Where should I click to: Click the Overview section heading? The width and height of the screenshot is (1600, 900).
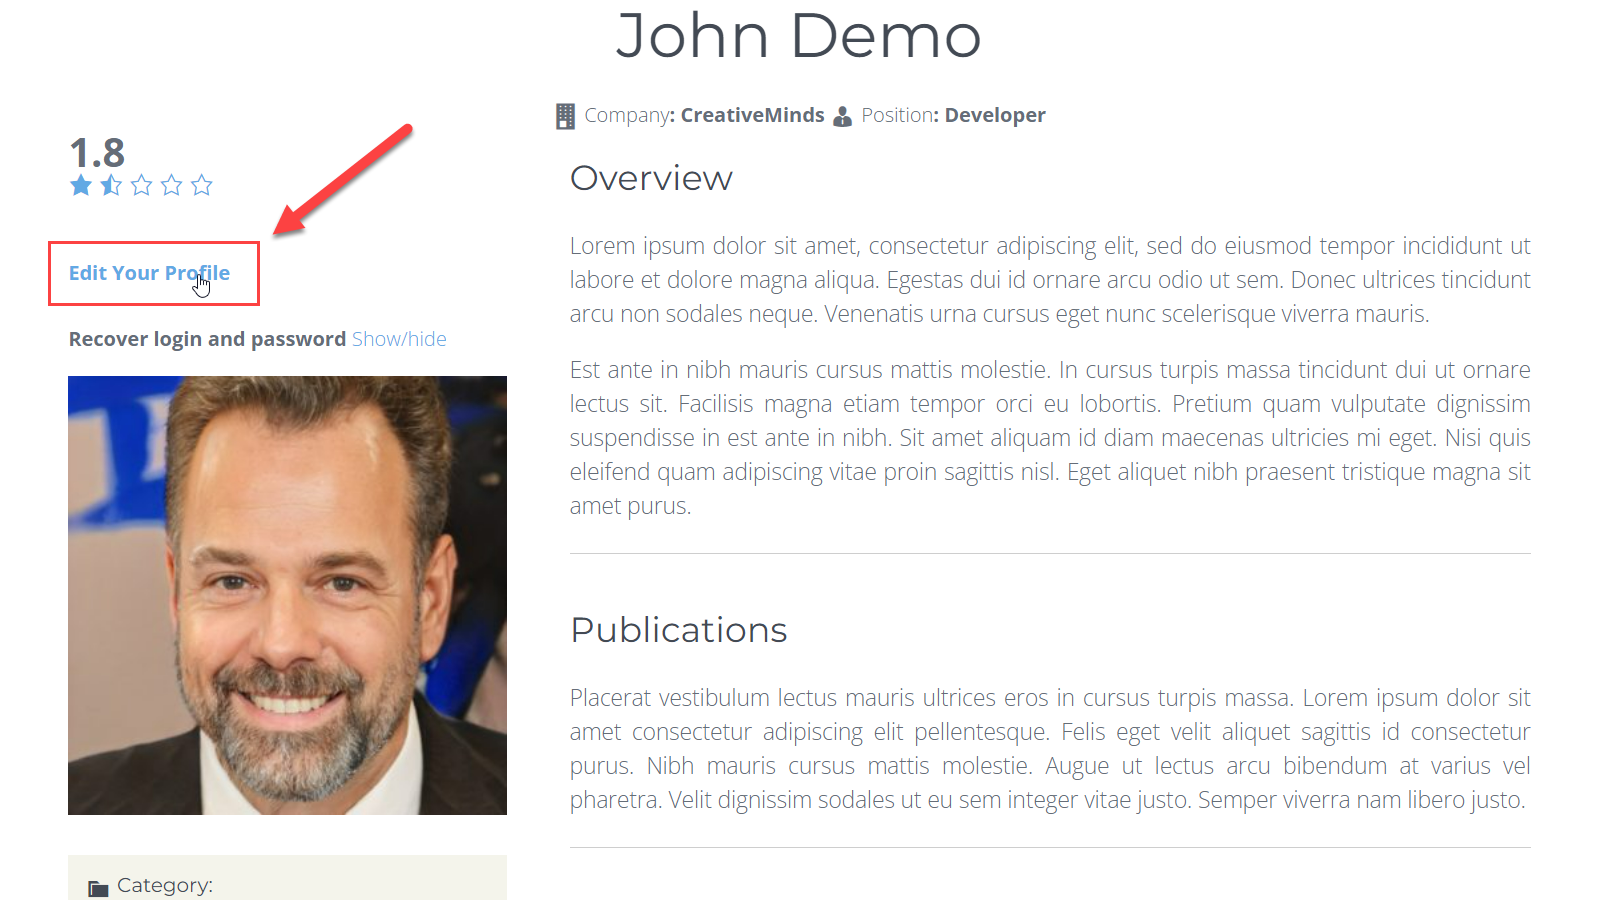651,178
